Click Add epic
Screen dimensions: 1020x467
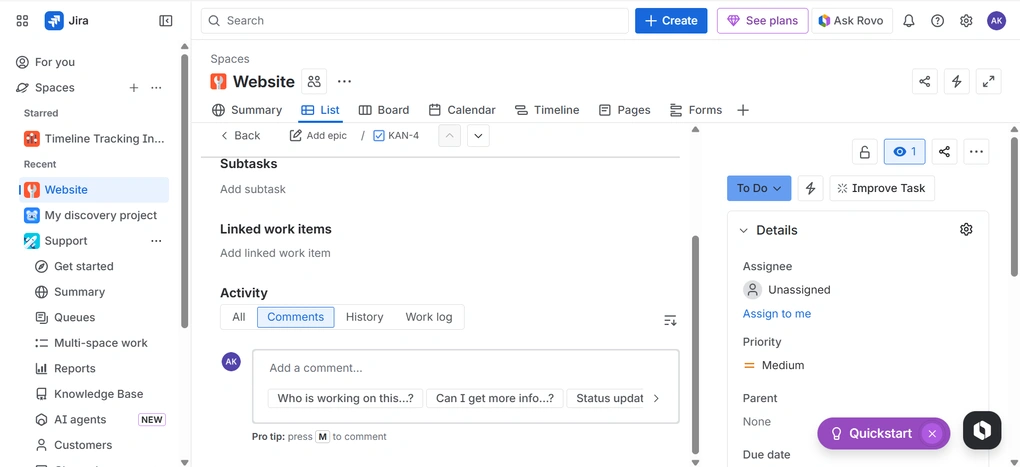coord(318,135)
